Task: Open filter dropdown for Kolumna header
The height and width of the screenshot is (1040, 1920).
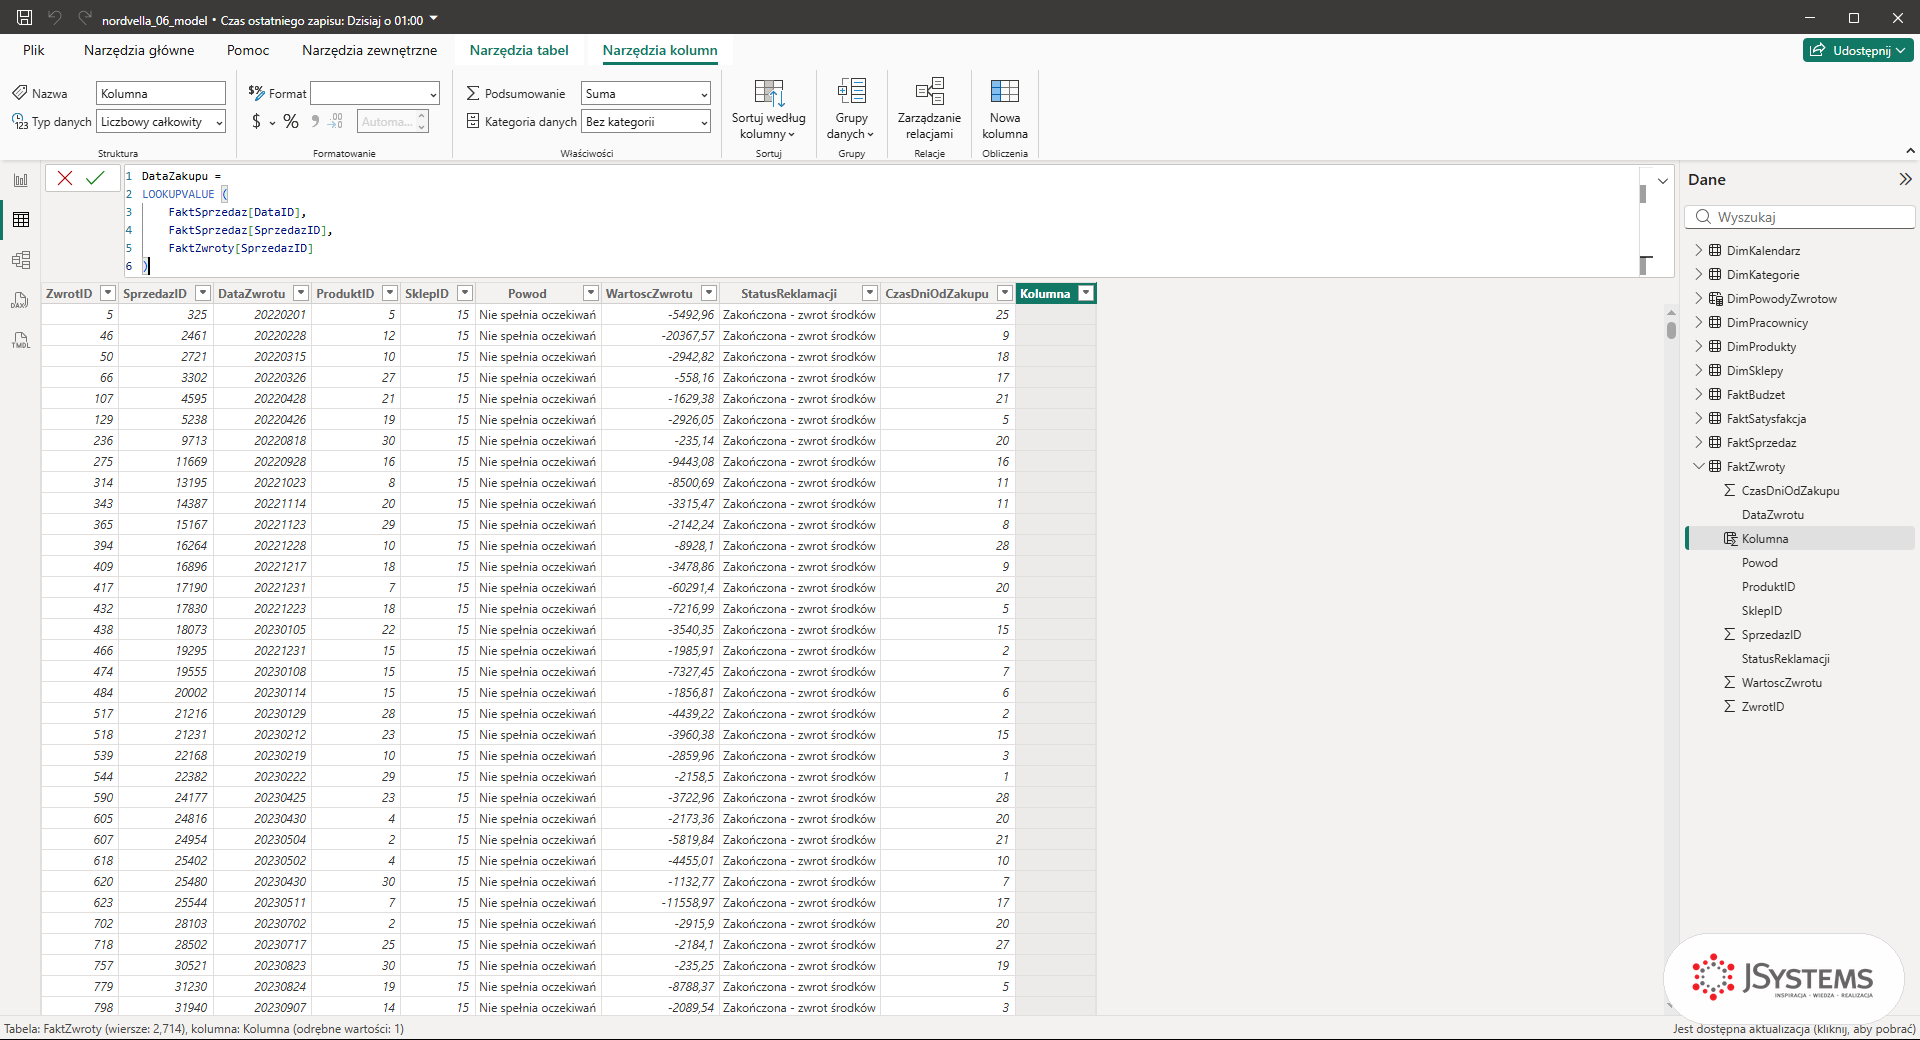Action: pos(1086,293)
